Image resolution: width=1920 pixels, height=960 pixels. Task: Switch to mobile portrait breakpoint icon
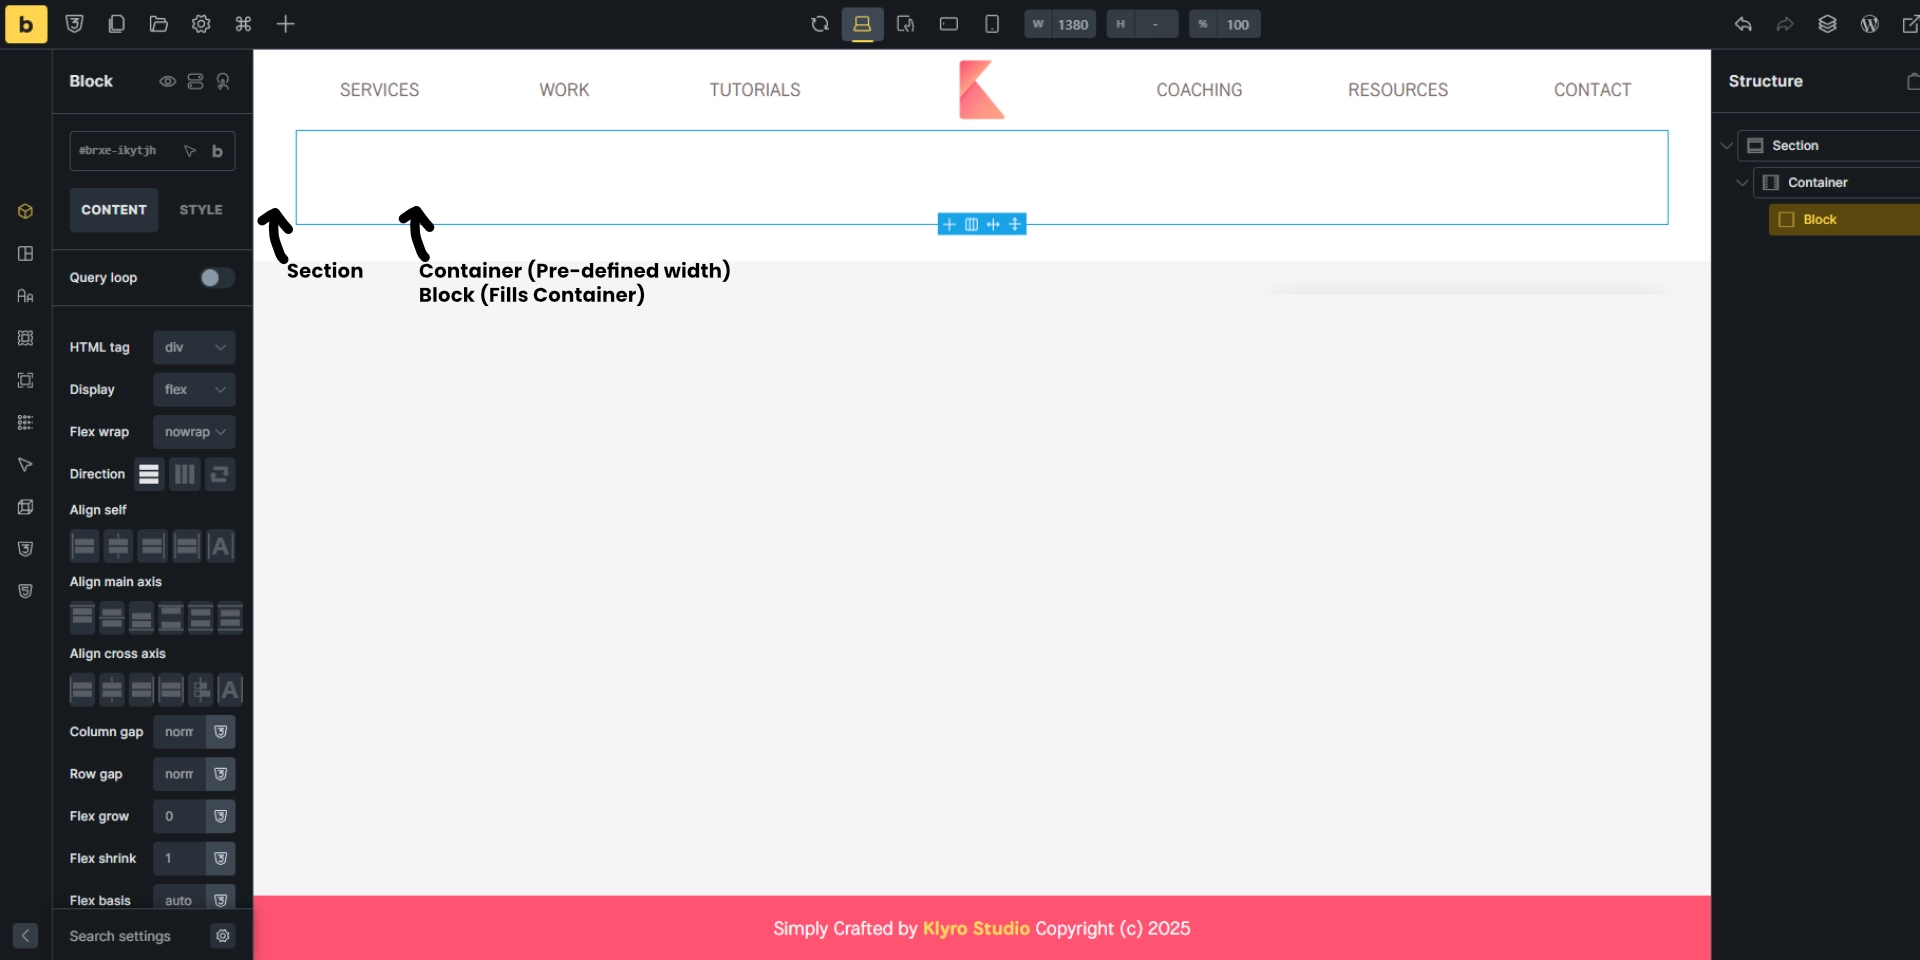tap(991, 24)
